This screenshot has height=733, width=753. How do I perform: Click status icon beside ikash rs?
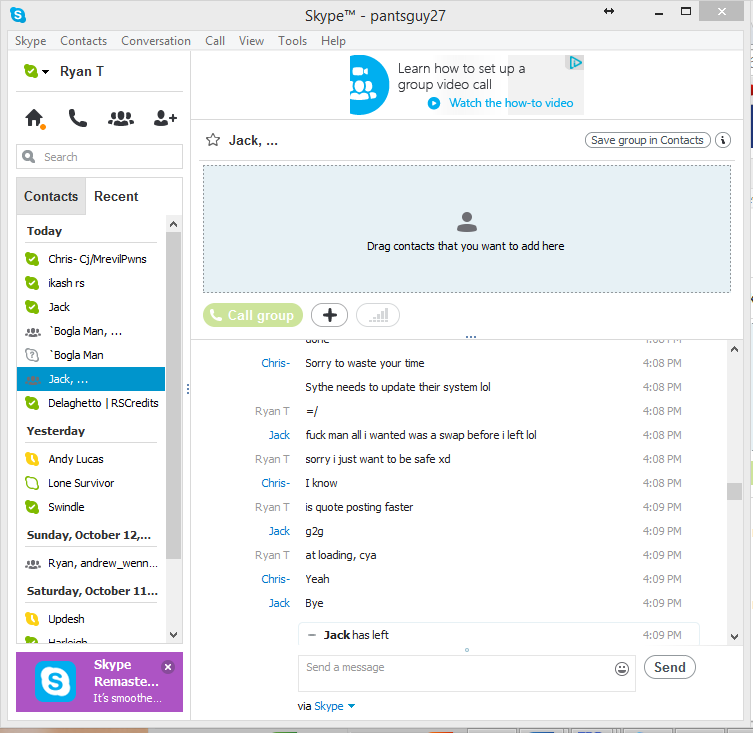(x=32, y=283)
